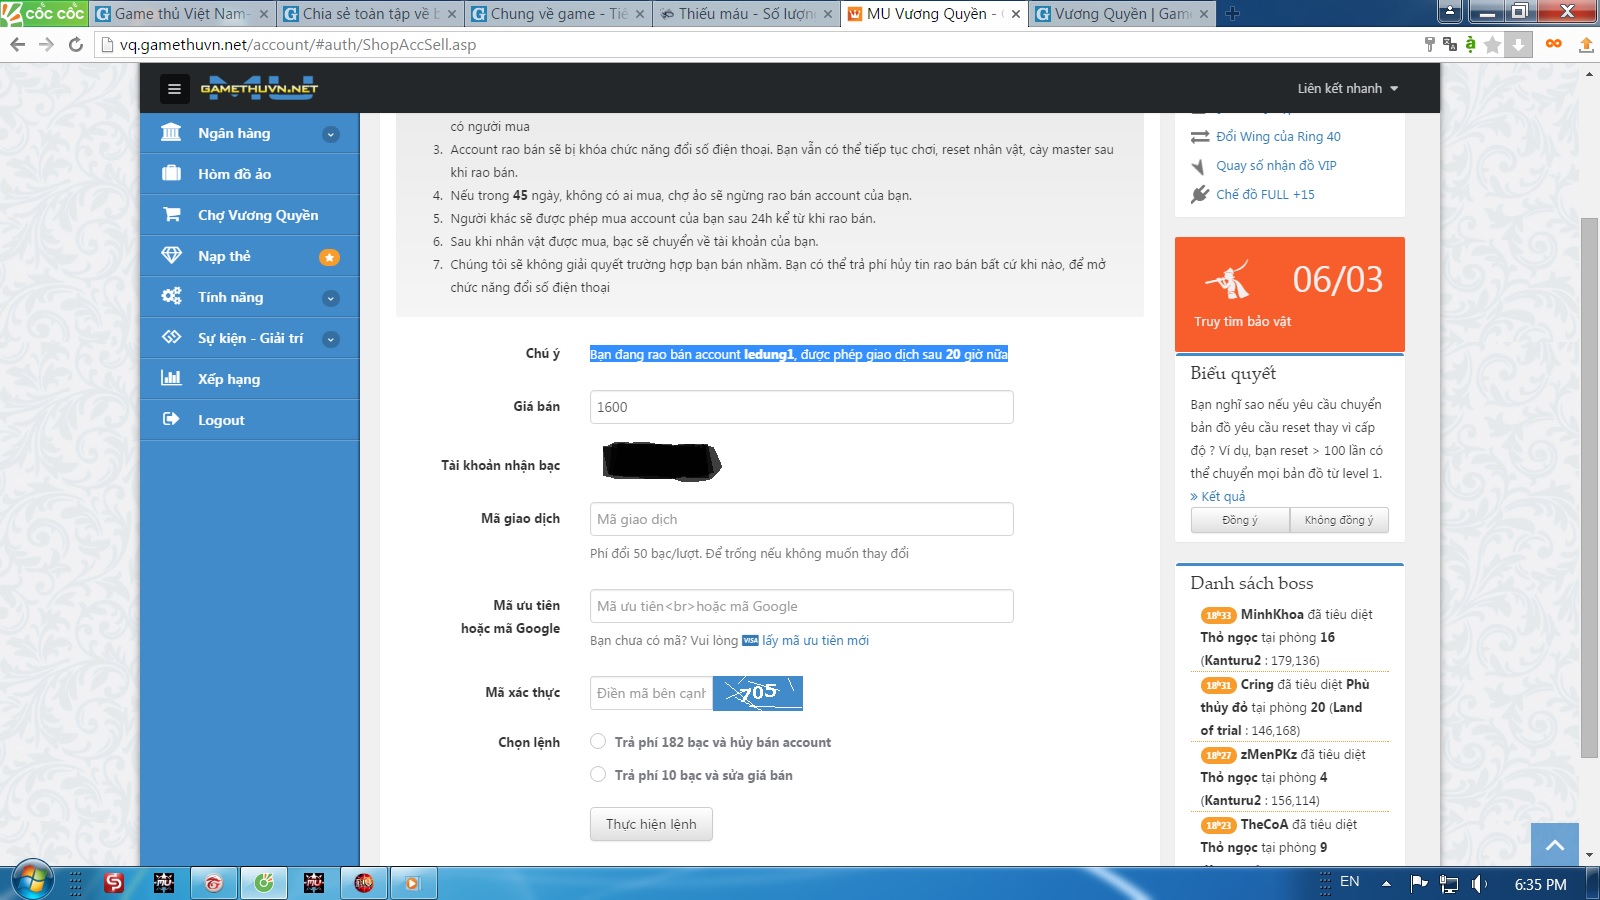1600x900 pixels.
Task: Expand the Ngân hàng submenu chevron
Action: click(330, 134)
